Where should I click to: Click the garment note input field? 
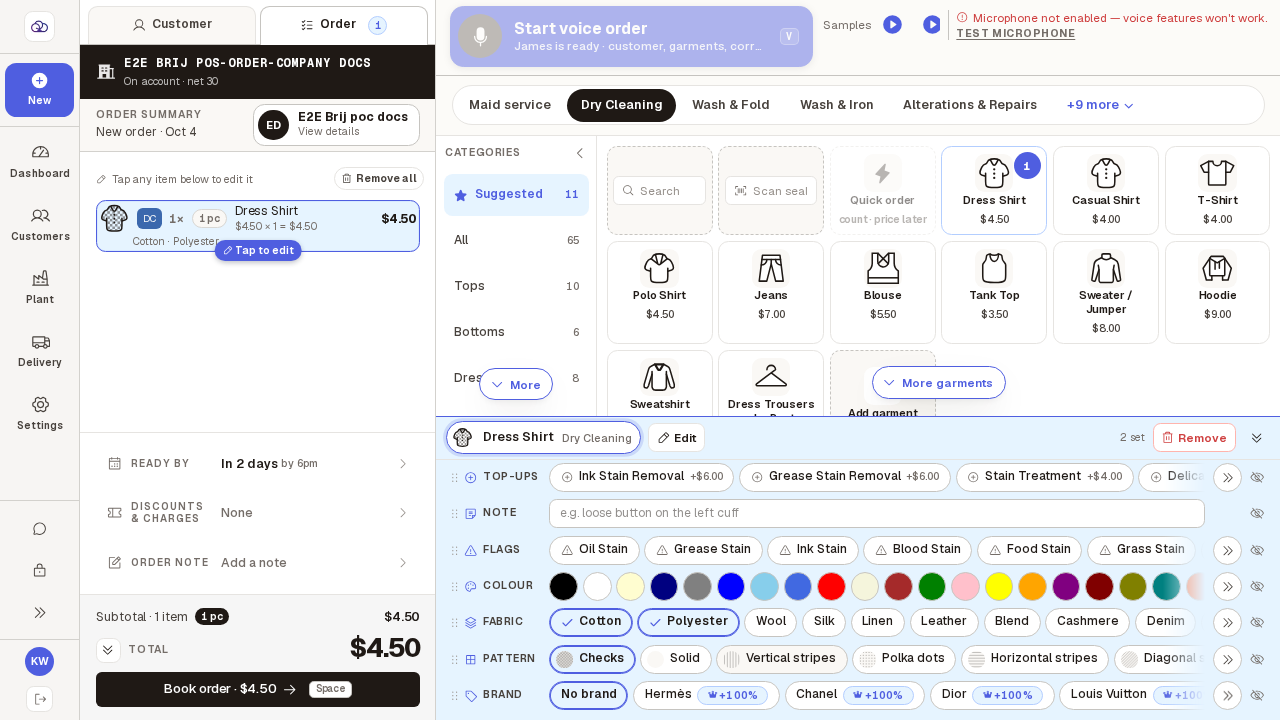tap(876, 513)
